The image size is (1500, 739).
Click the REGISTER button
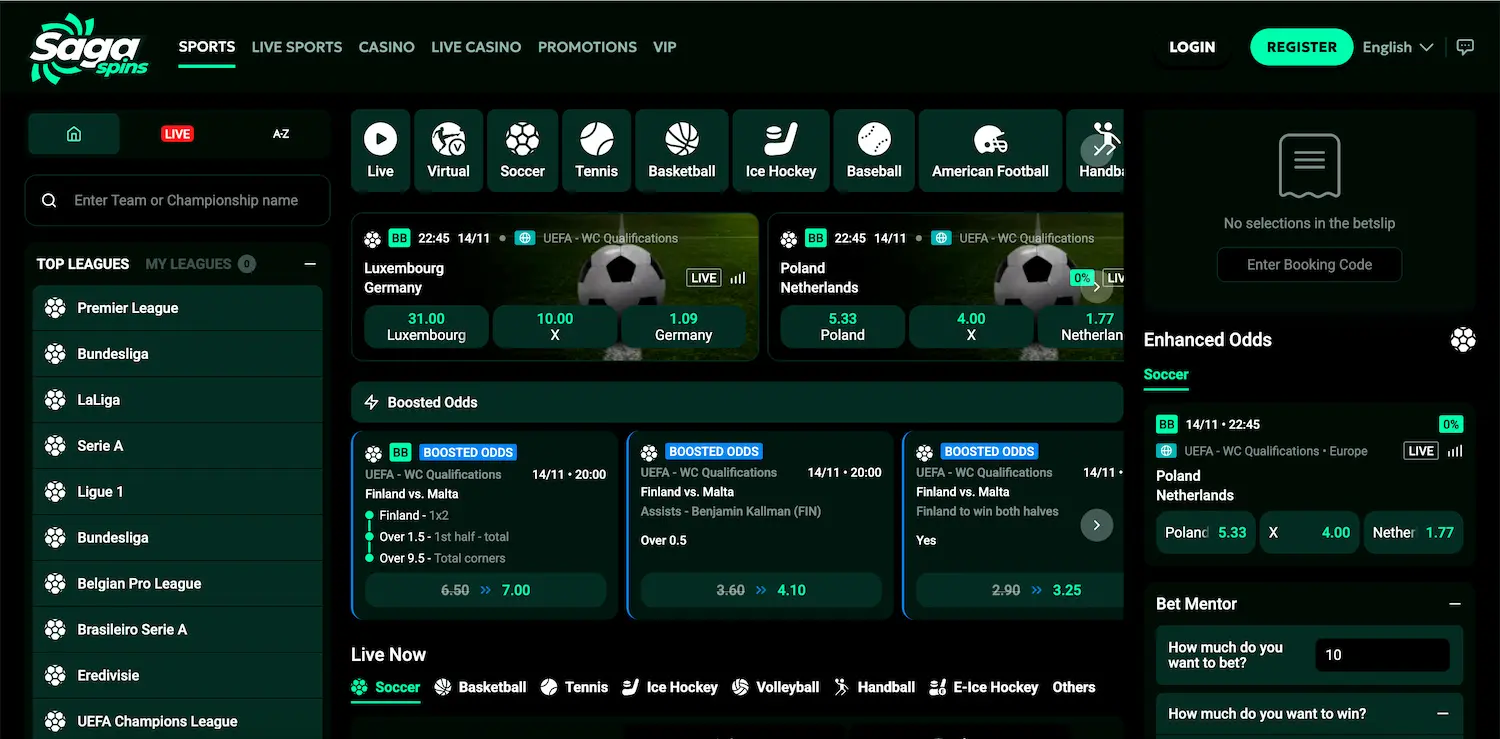1301,47
